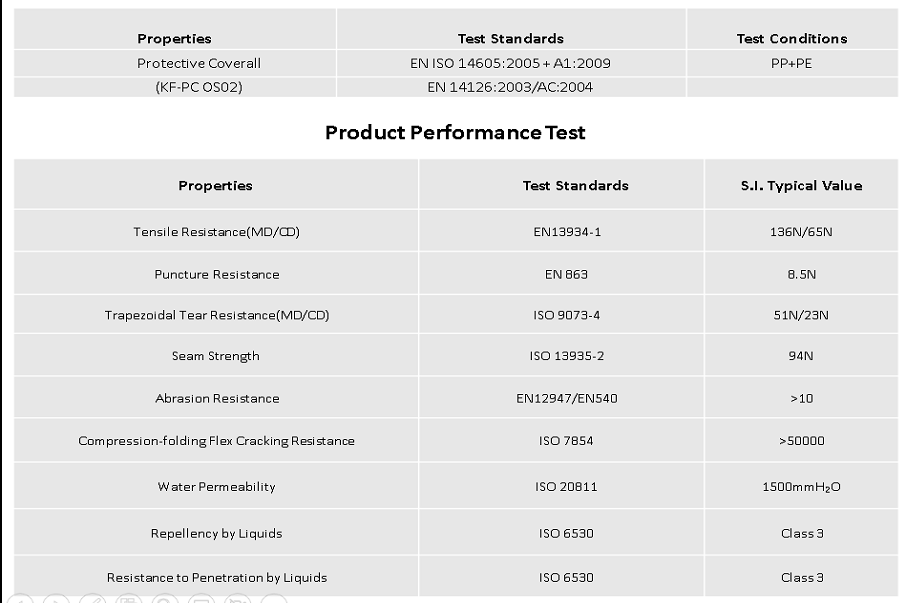Click the Test Conditions column header
The height and width of the screenshot is (603, 906).
tap(791, 39)
